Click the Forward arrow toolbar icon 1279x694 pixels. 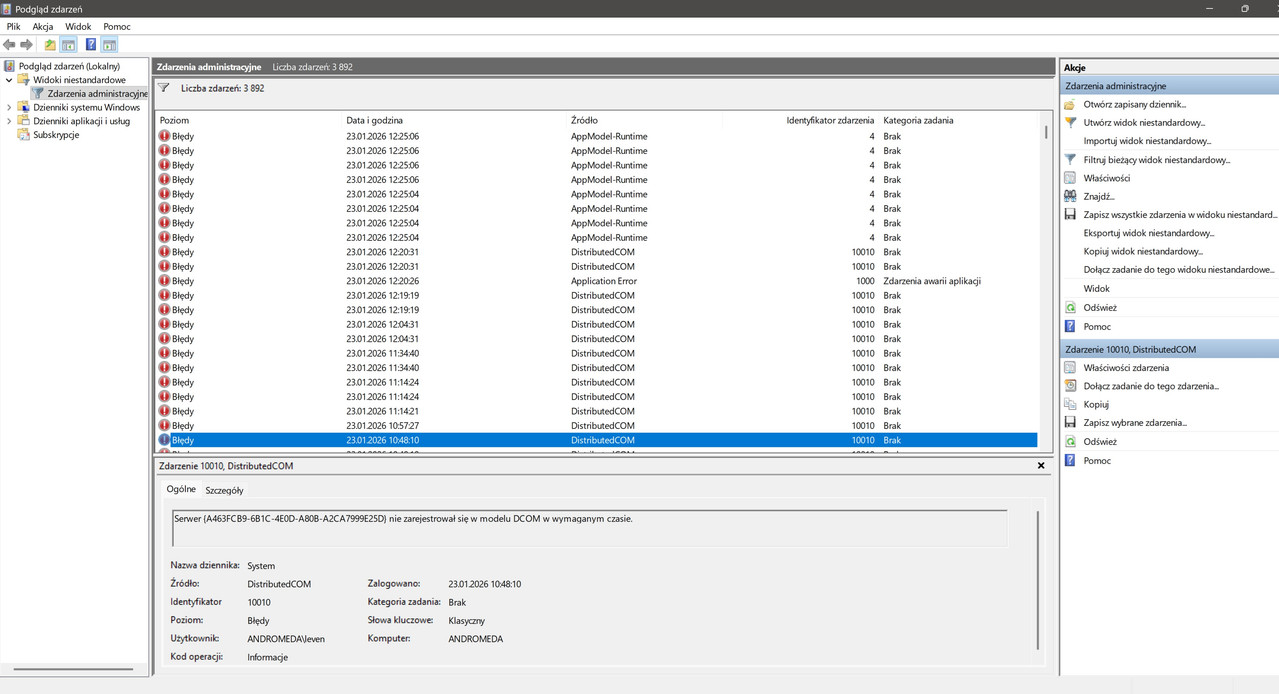click(x=26, y=45)
